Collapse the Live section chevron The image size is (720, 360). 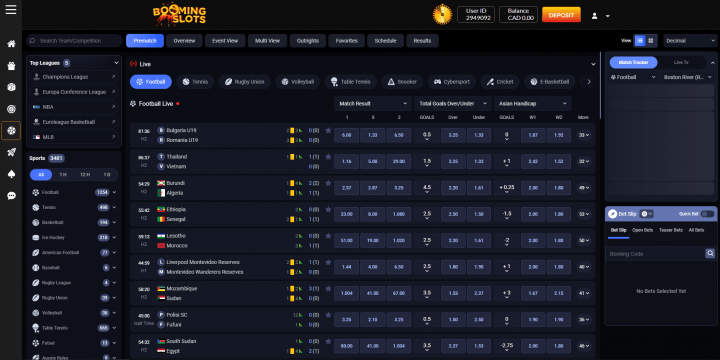593,64
